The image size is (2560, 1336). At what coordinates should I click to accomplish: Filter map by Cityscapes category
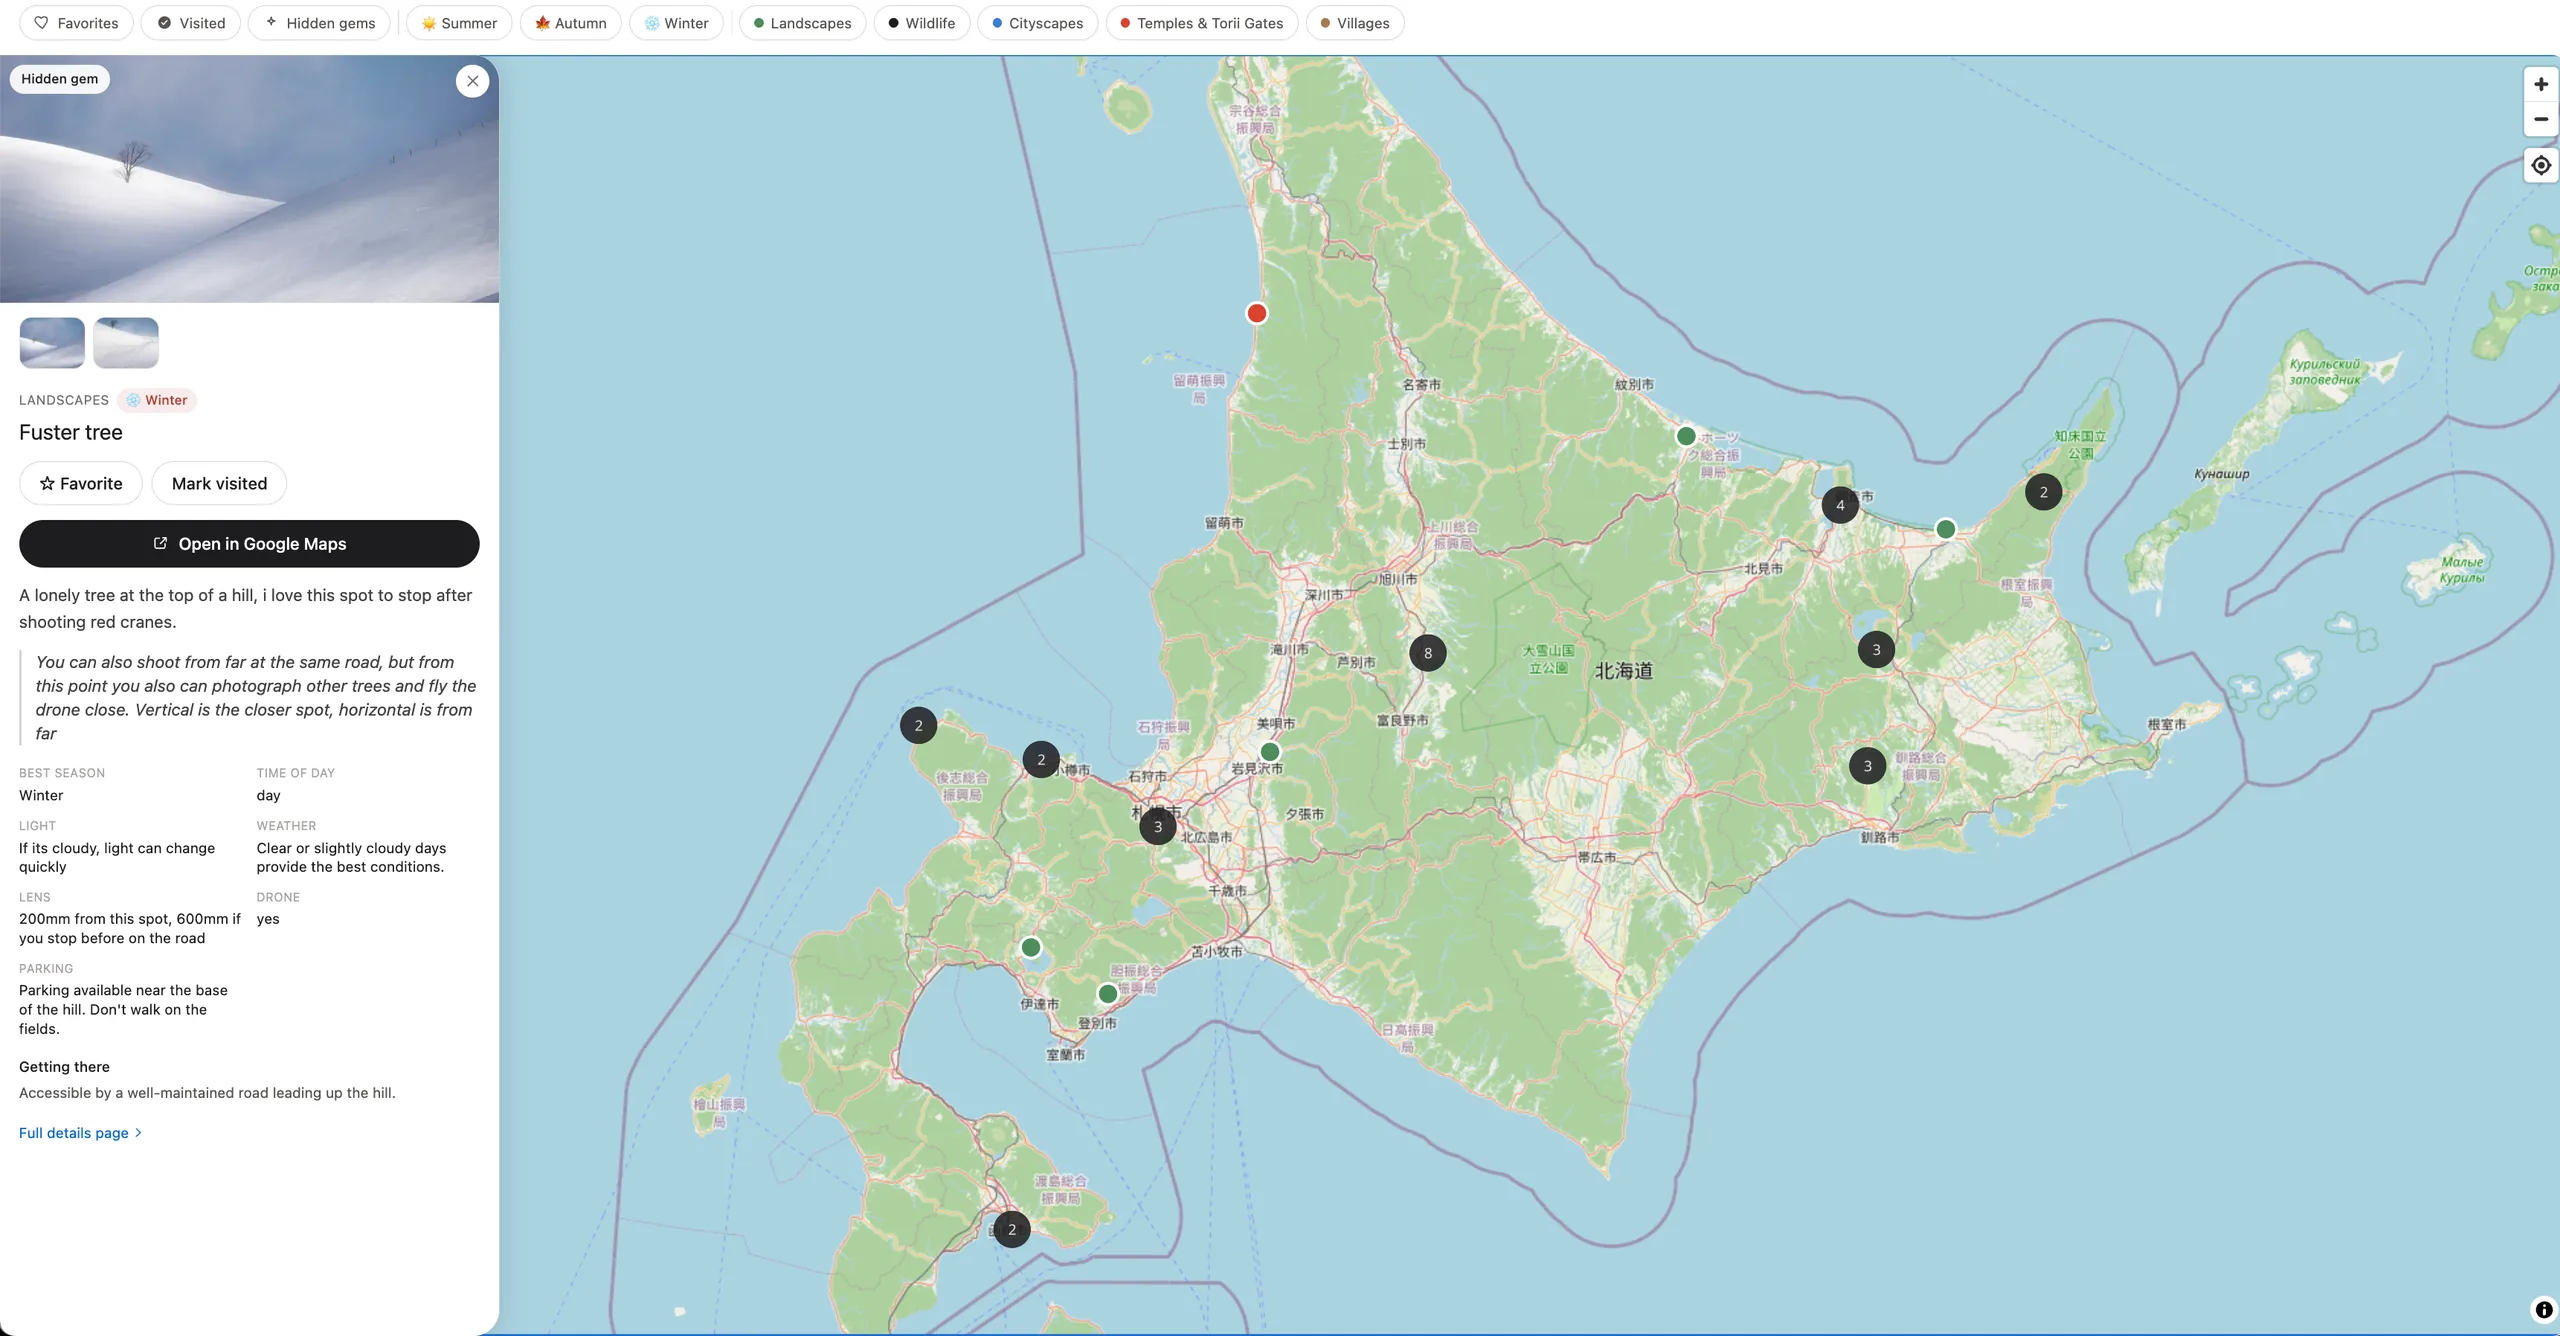tap(1038, 23)
